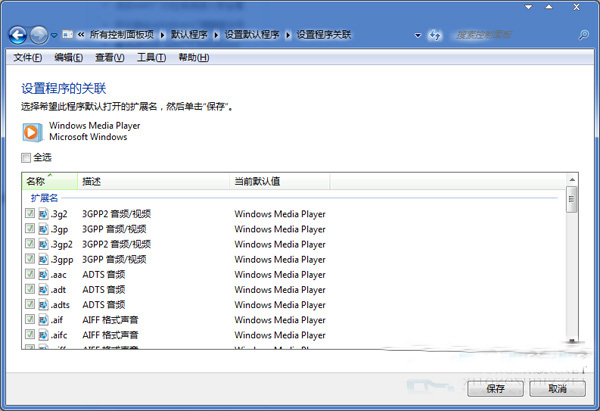This screenshot has height=411, width=600.
Task: Click the .3gp file type icon
Action: [43, 229]
